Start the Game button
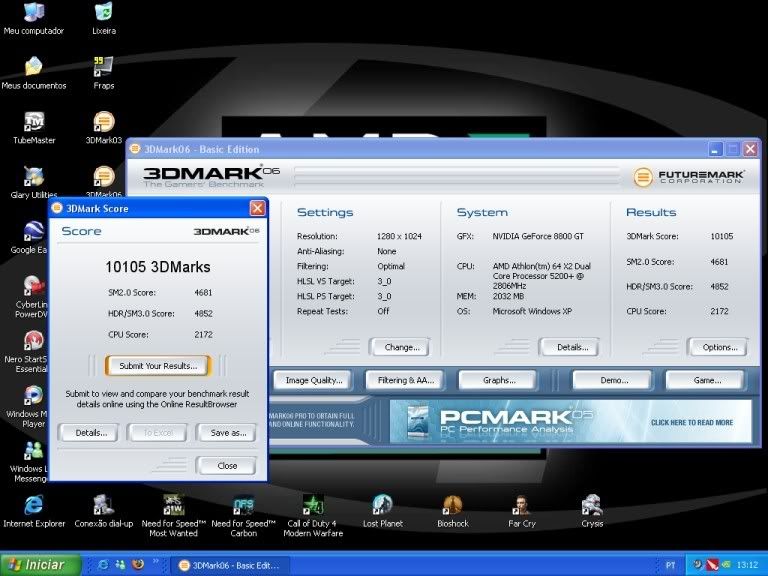 [706, 380]
